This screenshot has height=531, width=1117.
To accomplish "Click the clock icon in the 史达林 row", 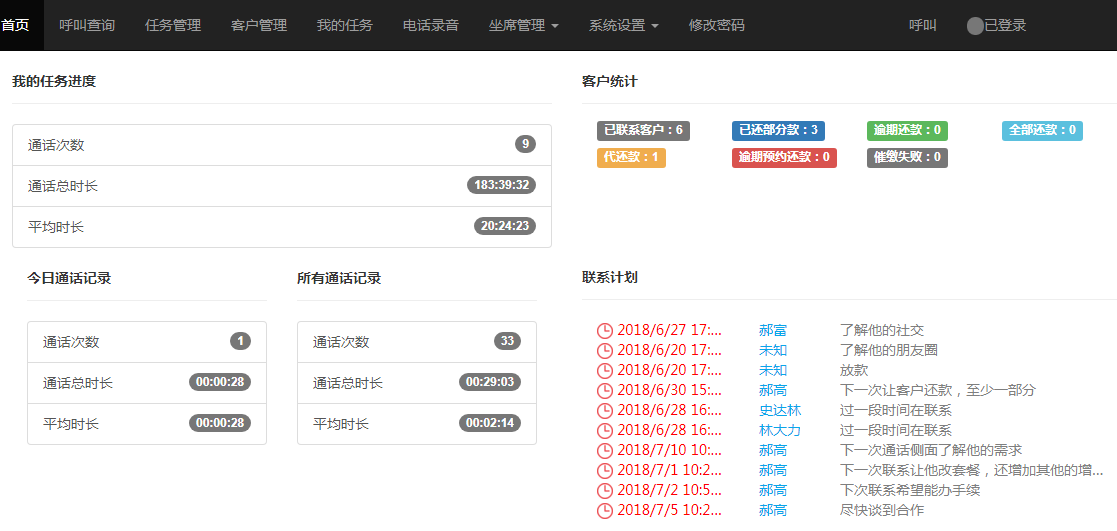I will tap(604, 411).
